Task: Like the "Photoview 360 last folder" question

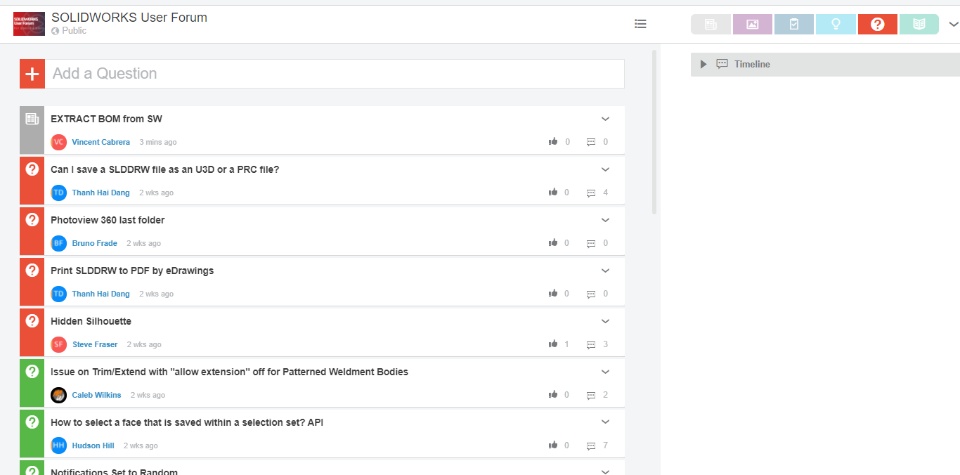Action: click(554, 243)
